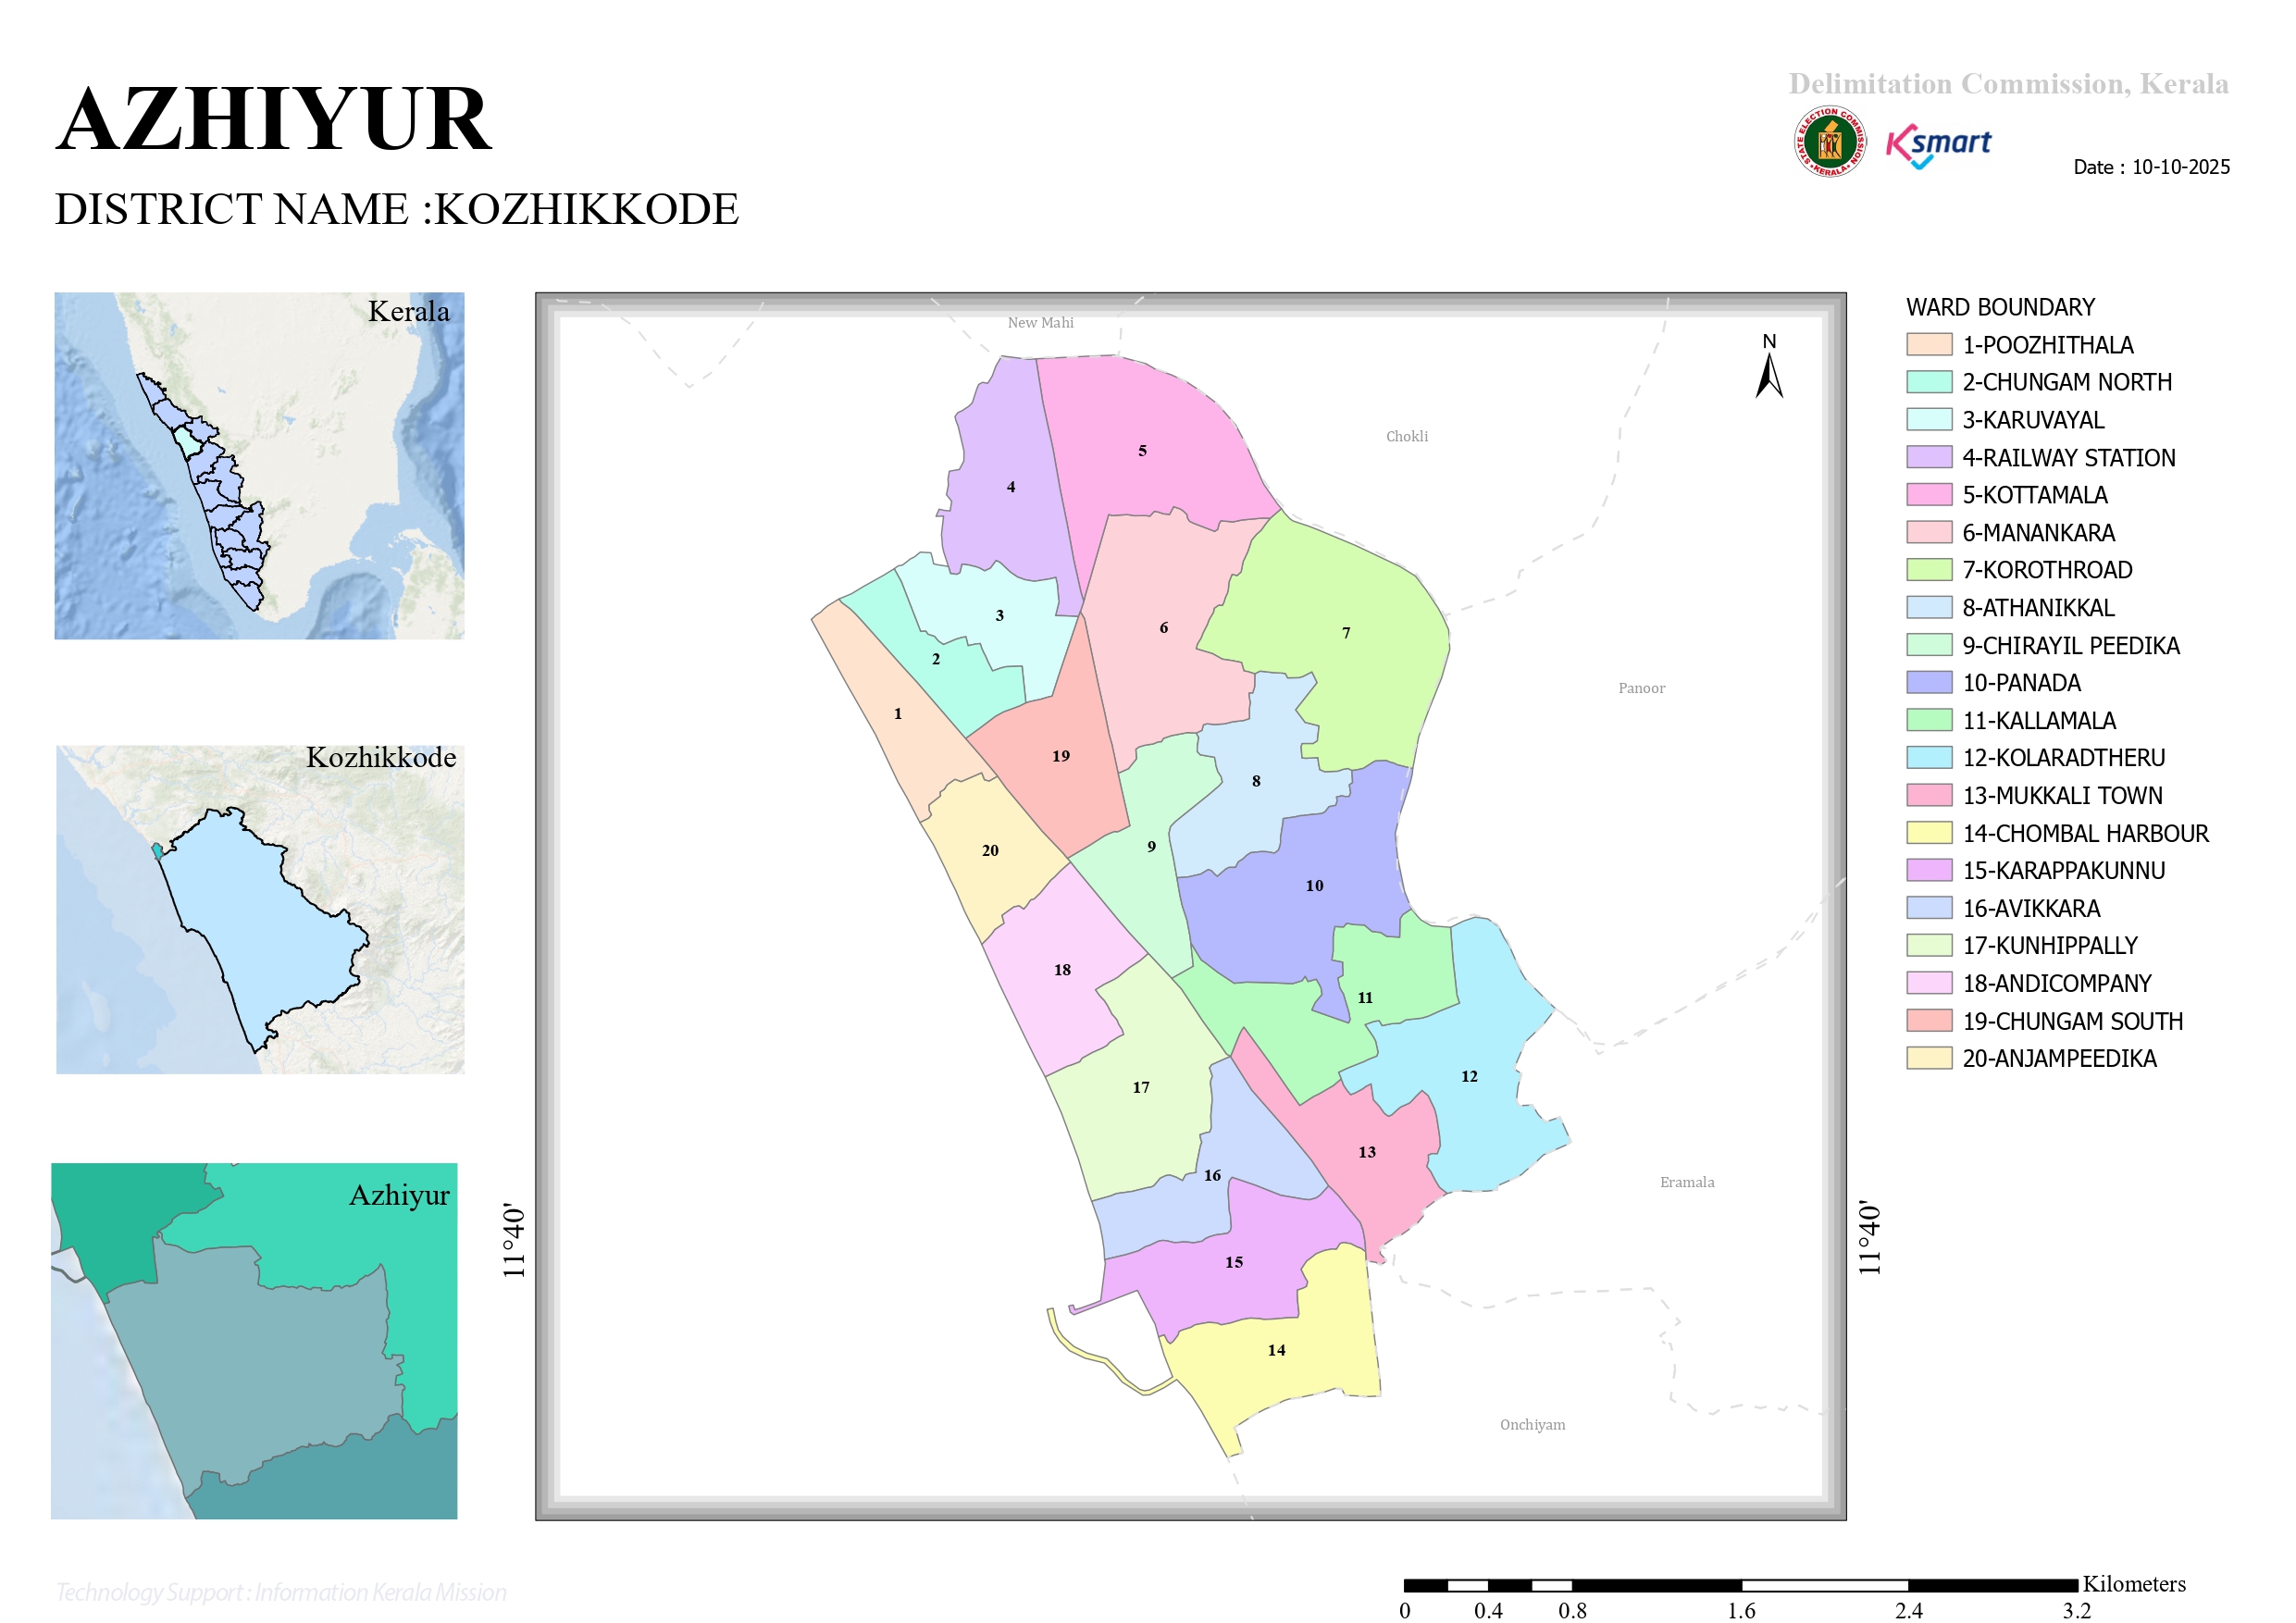Click ward 2 on the map
Viewport: 2296px width, 1623px height.
tap(936, 659)
